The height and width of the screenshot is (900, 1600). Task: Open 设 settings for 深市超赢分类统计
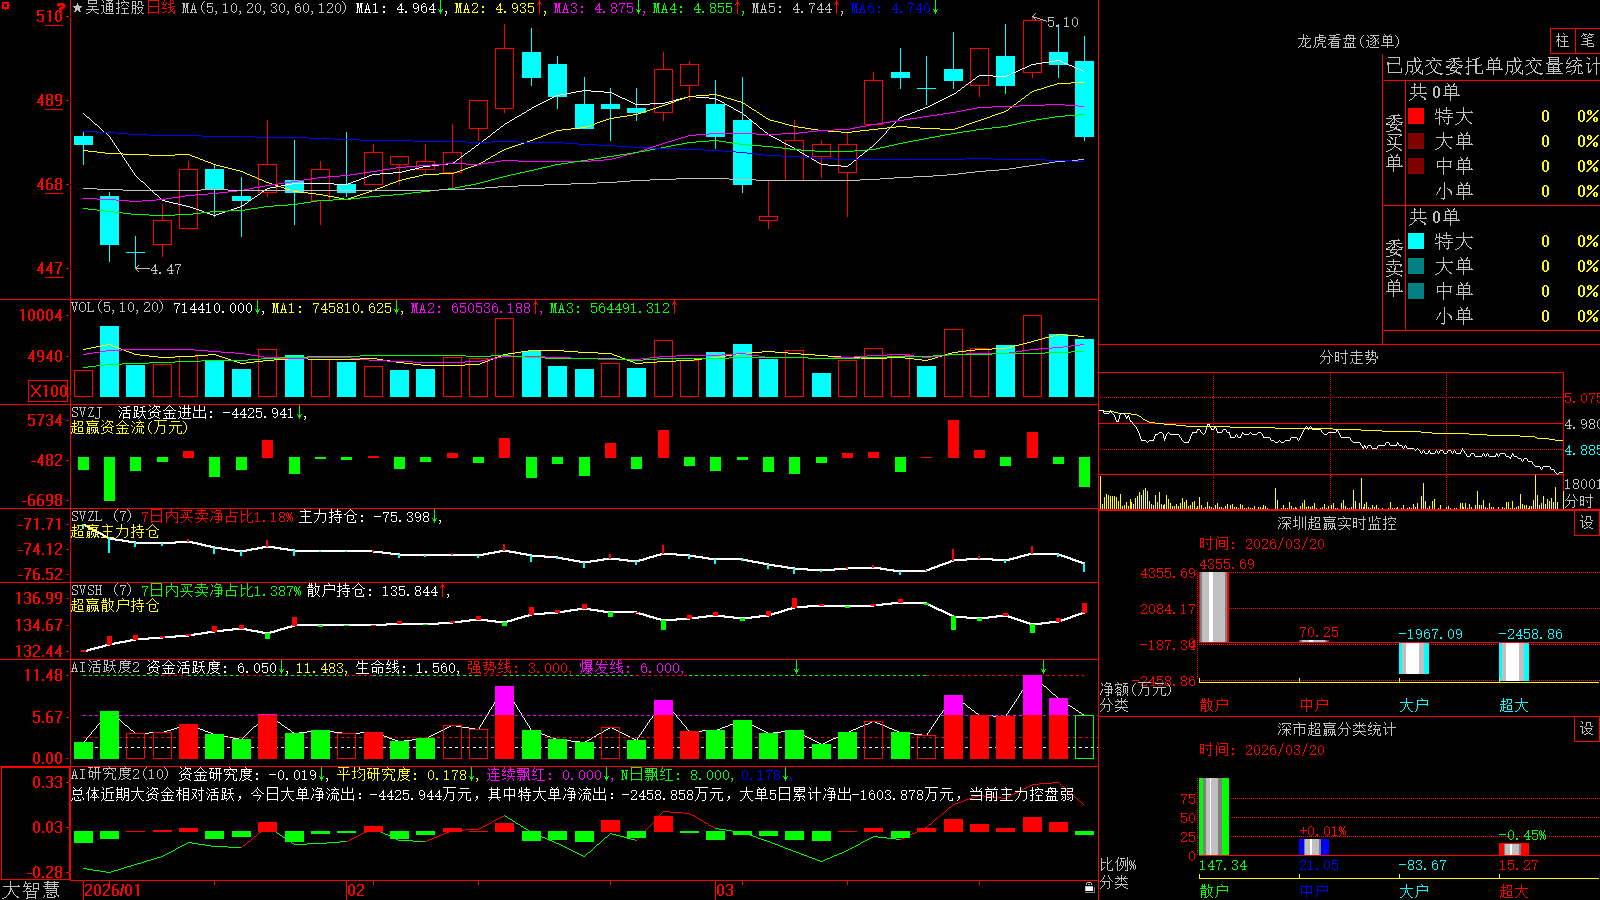tap(1587, 729)
